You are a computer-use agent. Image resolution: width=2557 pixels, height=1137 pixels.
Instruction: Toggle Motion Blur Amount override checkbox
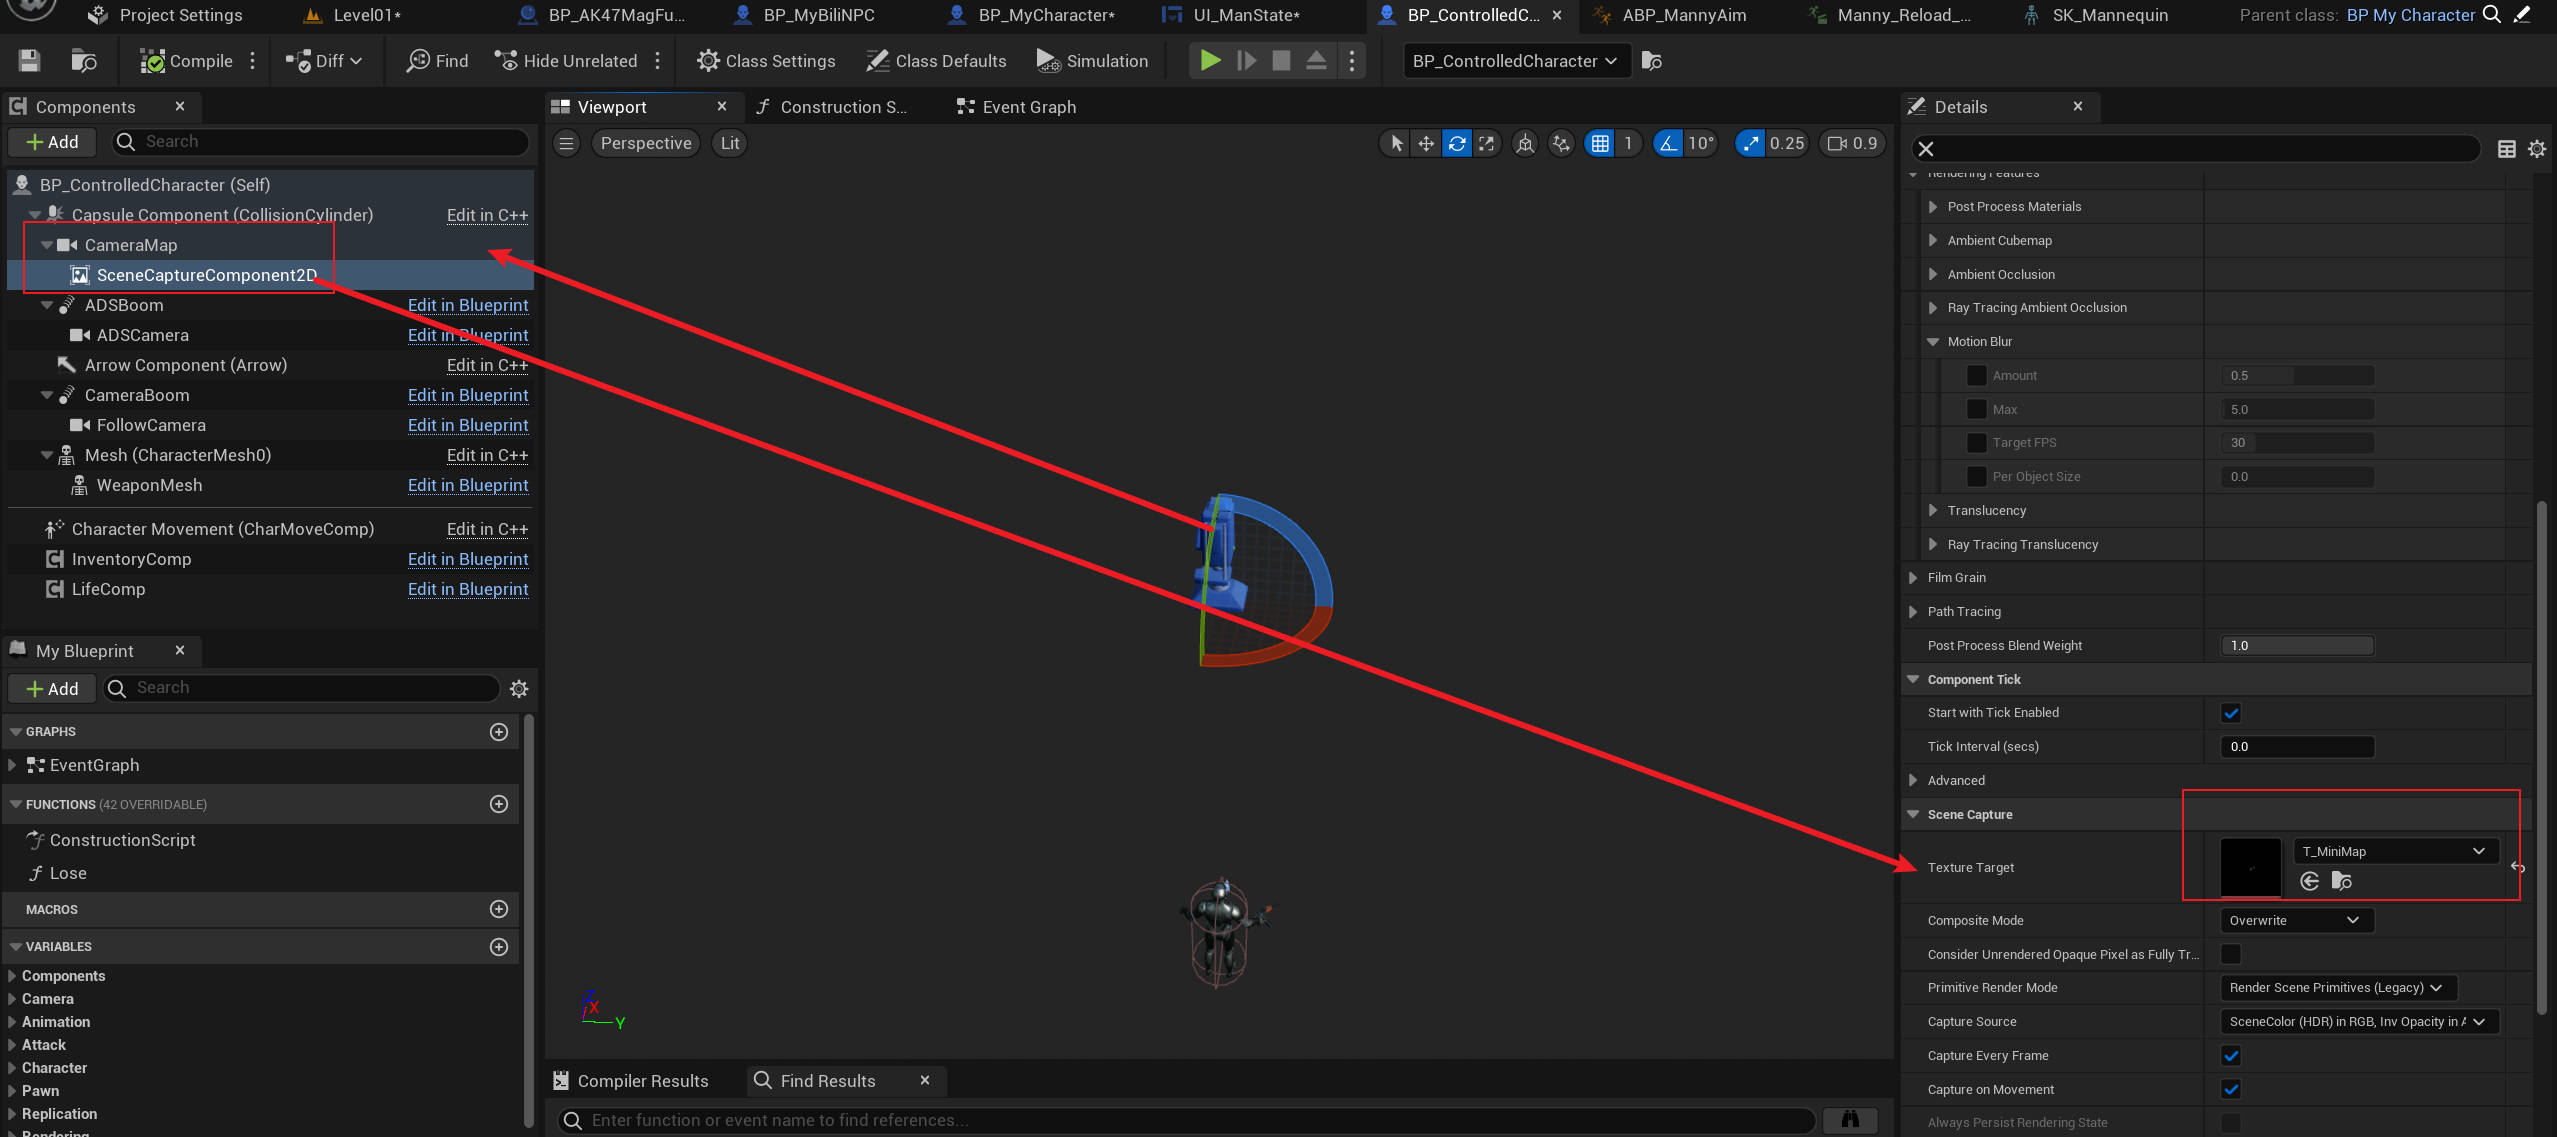(1977, 375)
